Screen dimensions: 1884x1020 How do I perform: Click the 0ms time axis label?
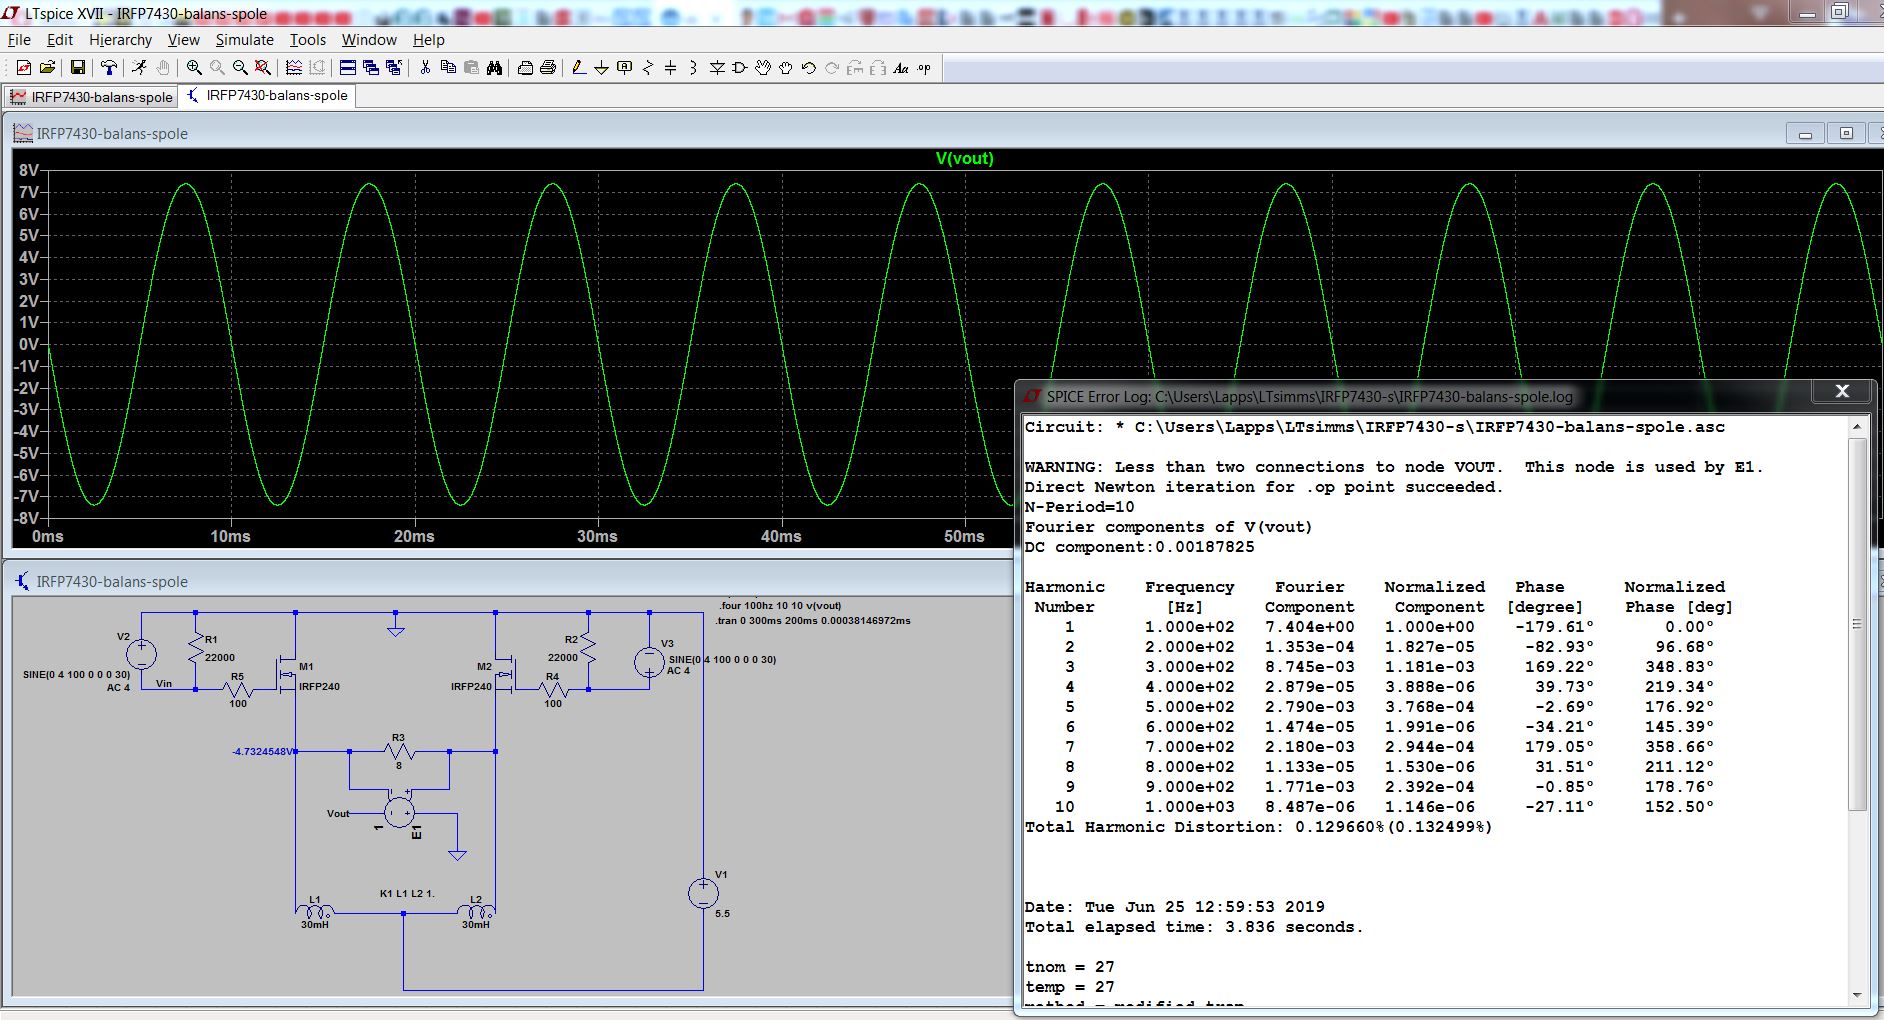pos(47,536)
